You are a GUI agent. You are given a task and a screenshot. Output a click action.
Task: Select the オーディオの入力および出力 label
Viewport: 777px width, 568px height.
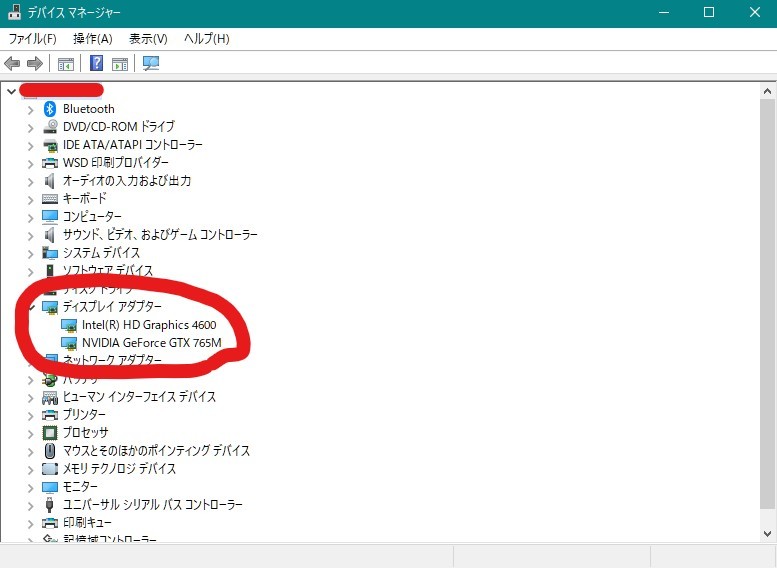pos(127,180)
